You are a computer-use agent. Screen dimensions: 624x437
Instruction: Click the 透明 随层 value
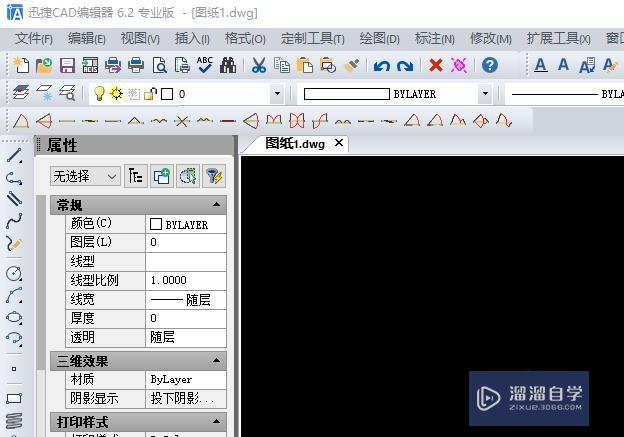pos(186,338)
